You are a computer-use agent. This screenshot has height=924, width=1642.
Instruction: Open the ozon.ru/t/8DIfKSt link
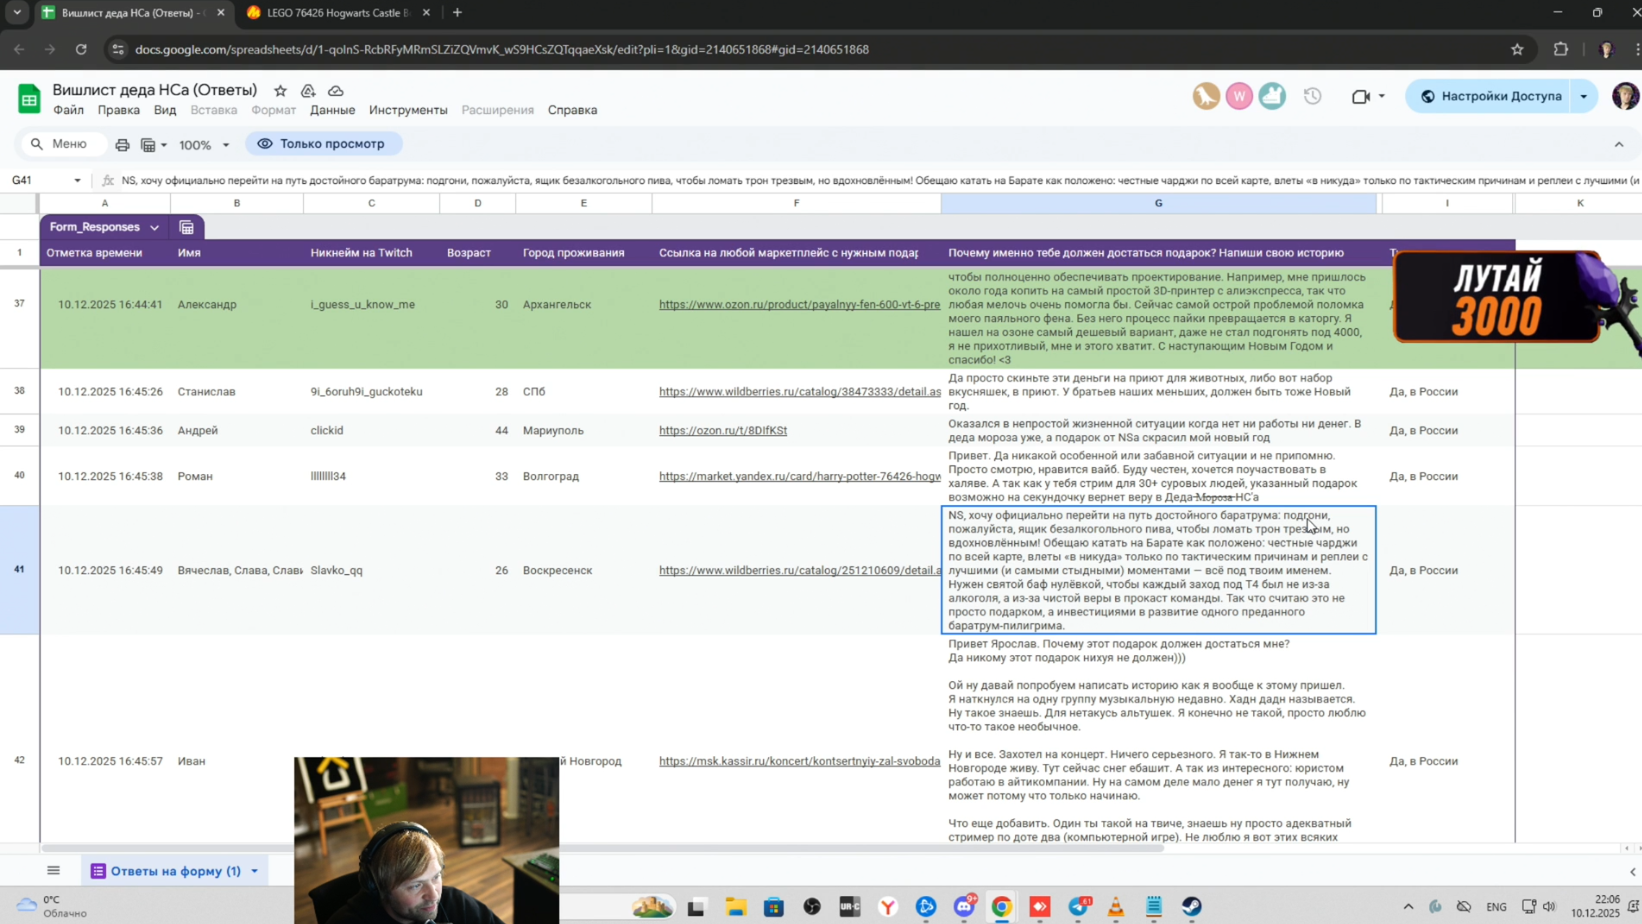pos(723,430)
